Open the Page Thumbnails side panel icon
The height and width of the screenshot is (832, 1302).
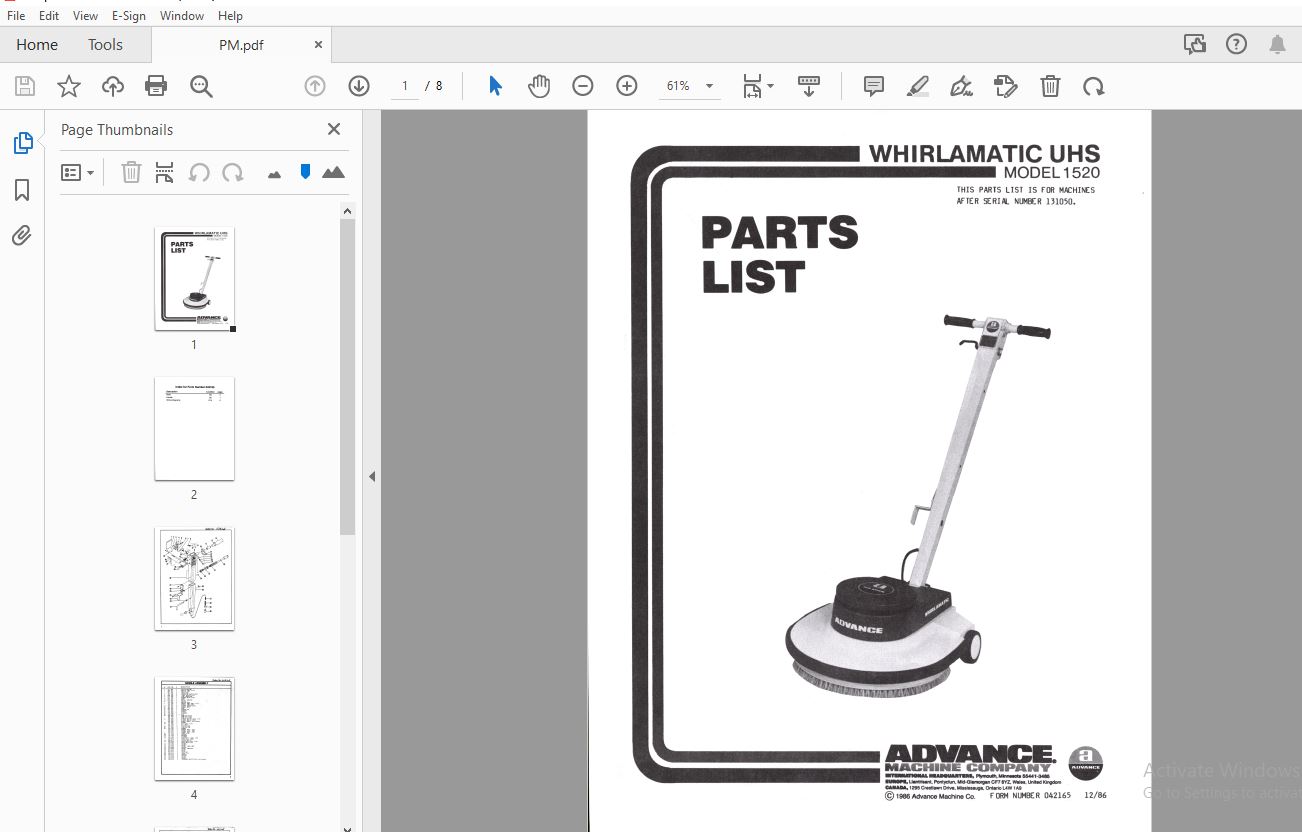[x=22, y=143]
